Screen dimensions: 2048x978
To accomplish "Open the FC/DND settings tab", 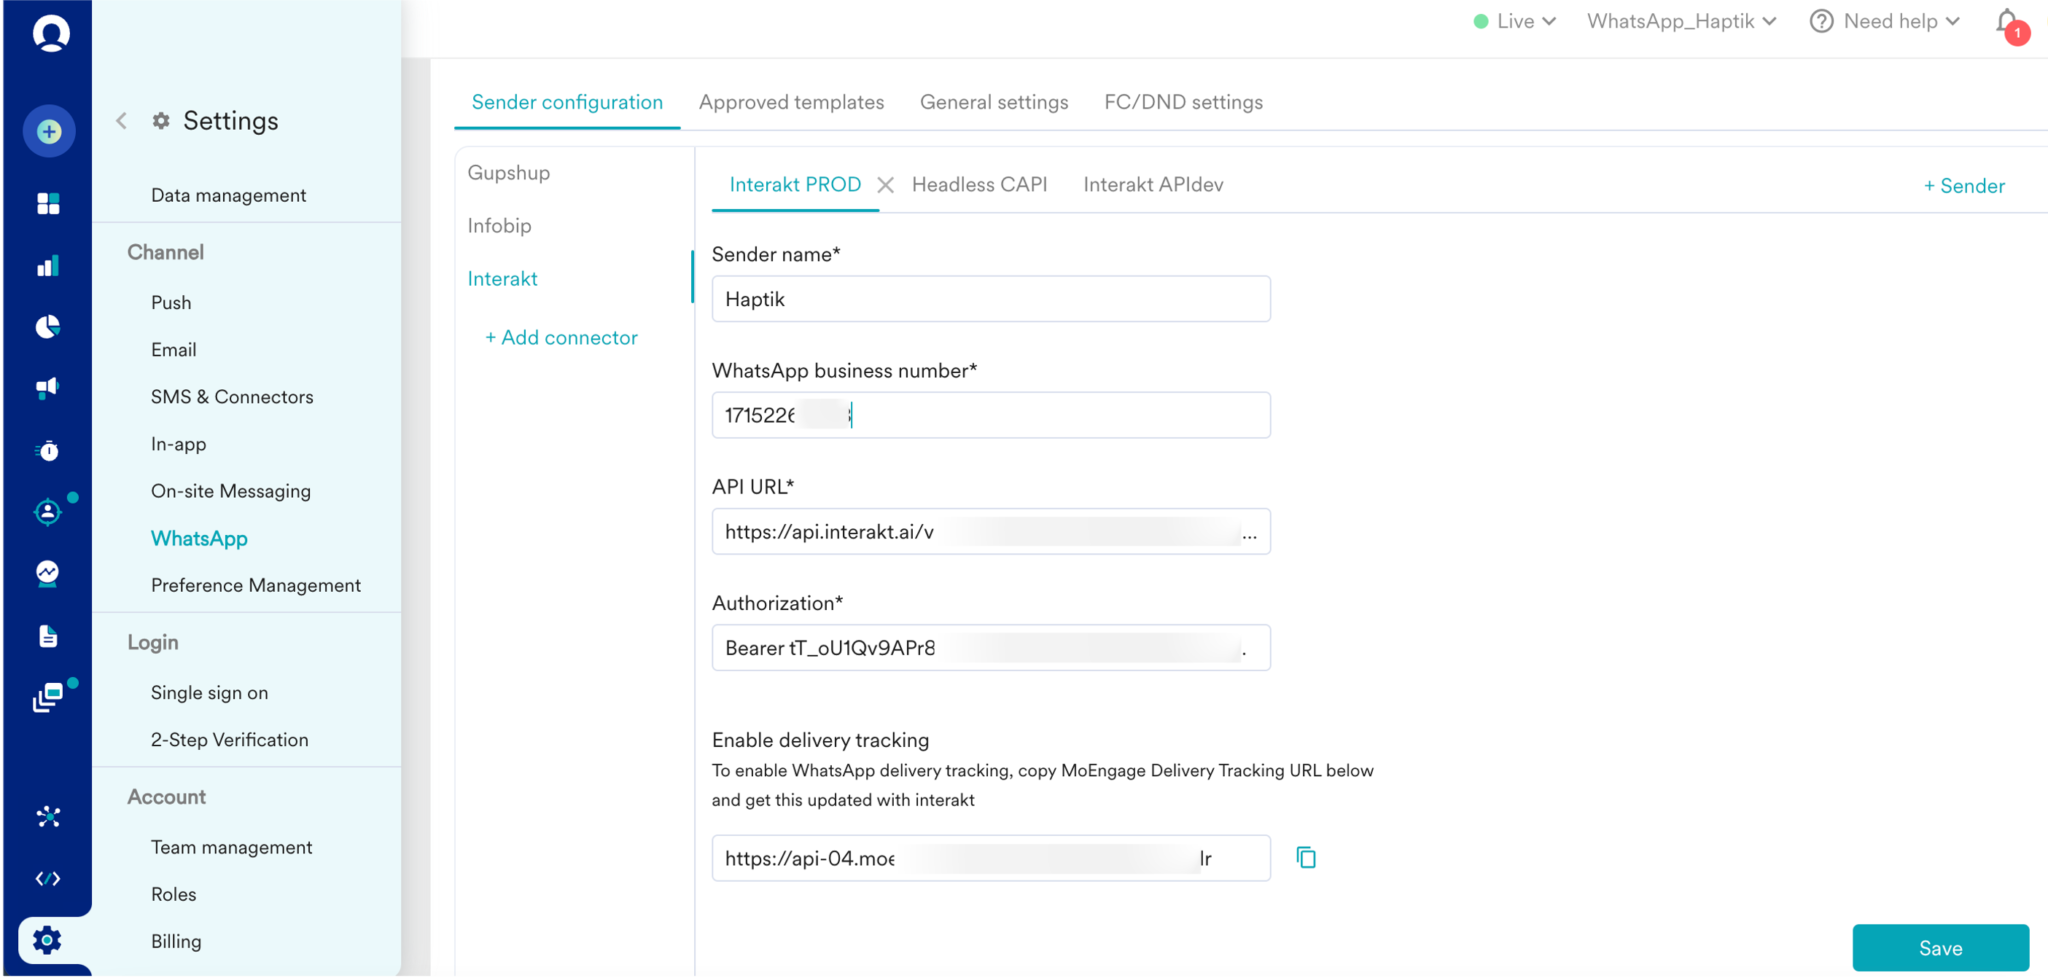I will (1183, 101).
